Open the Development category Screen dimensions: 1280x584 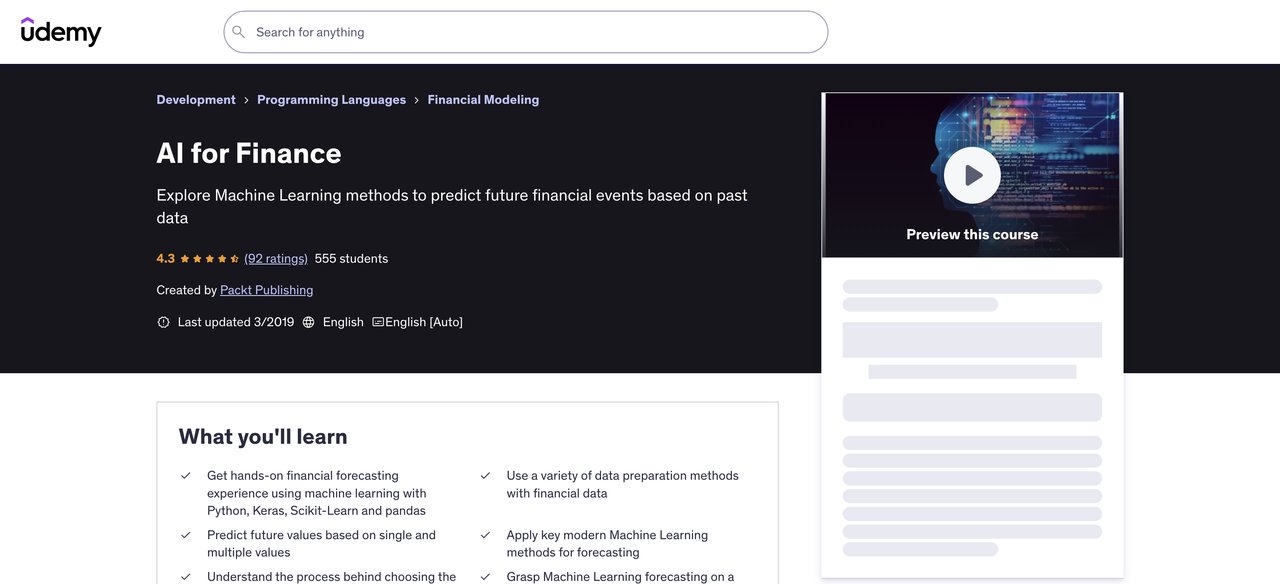pos(195,99)
